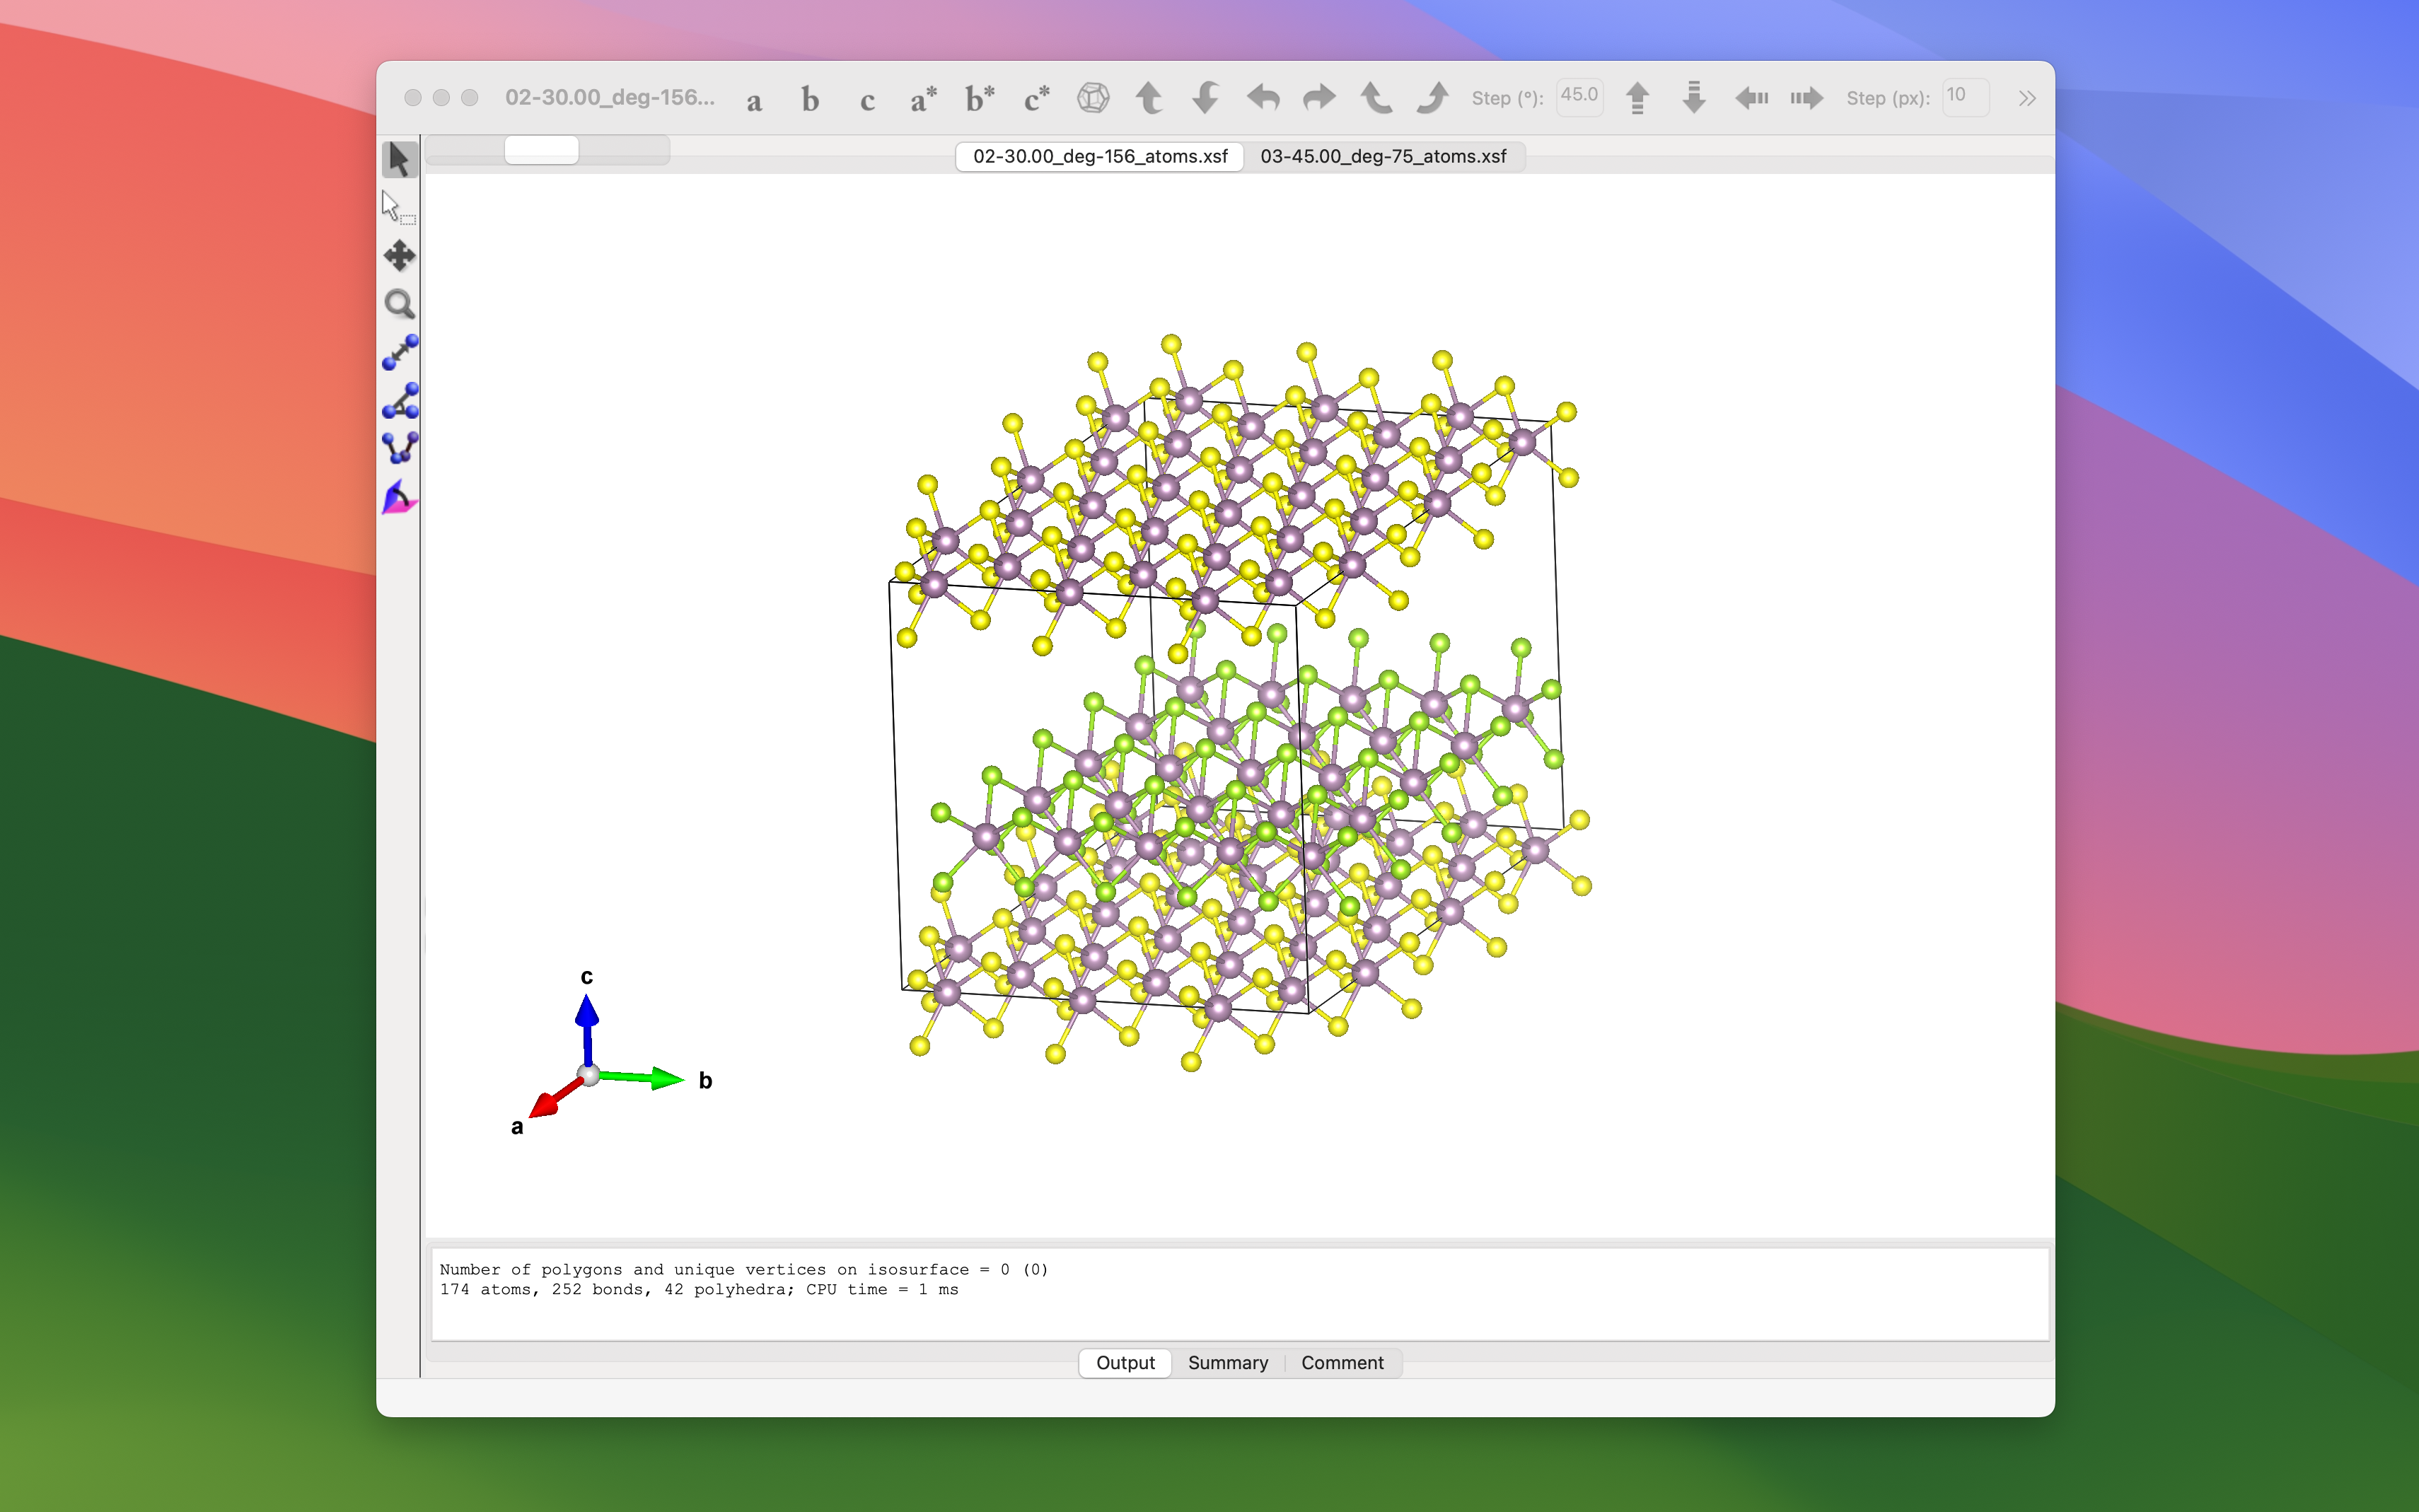Activate the Translate move tool
The height and width of the screenshot is (1512, 2419).
[x=399, y=255]
